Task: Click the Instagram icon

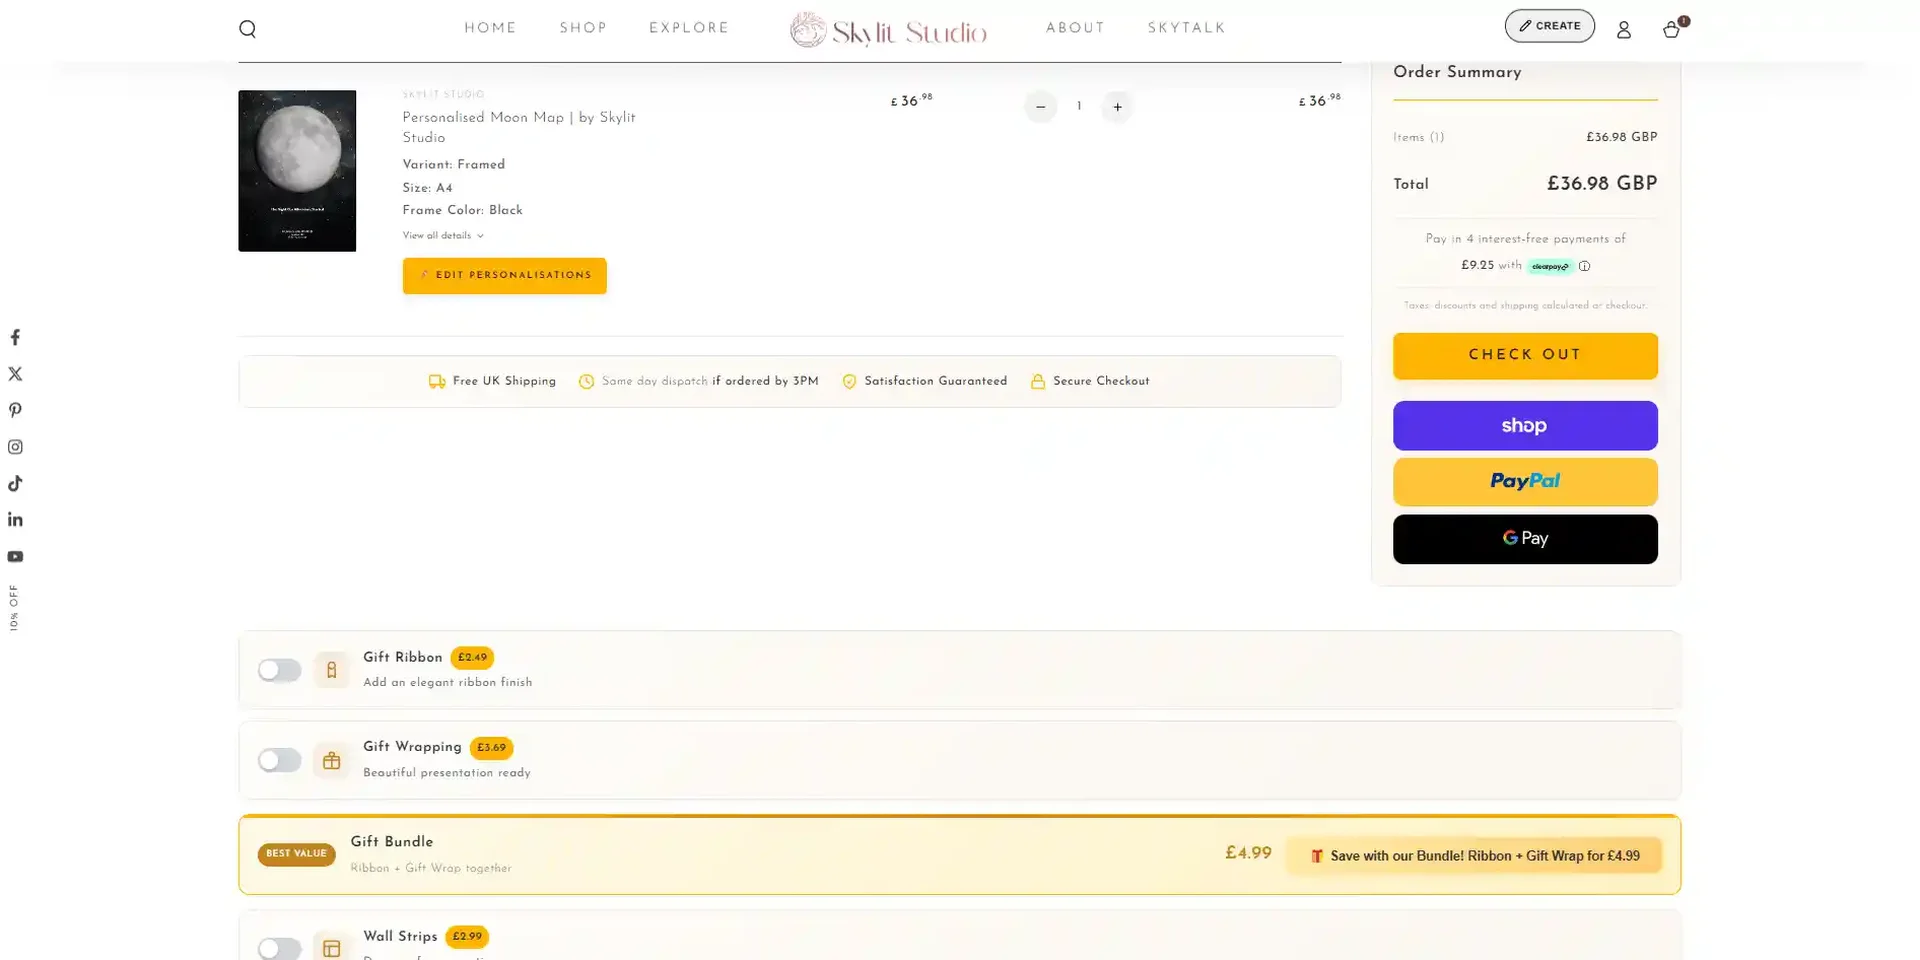Action: [x=15, y=447]
